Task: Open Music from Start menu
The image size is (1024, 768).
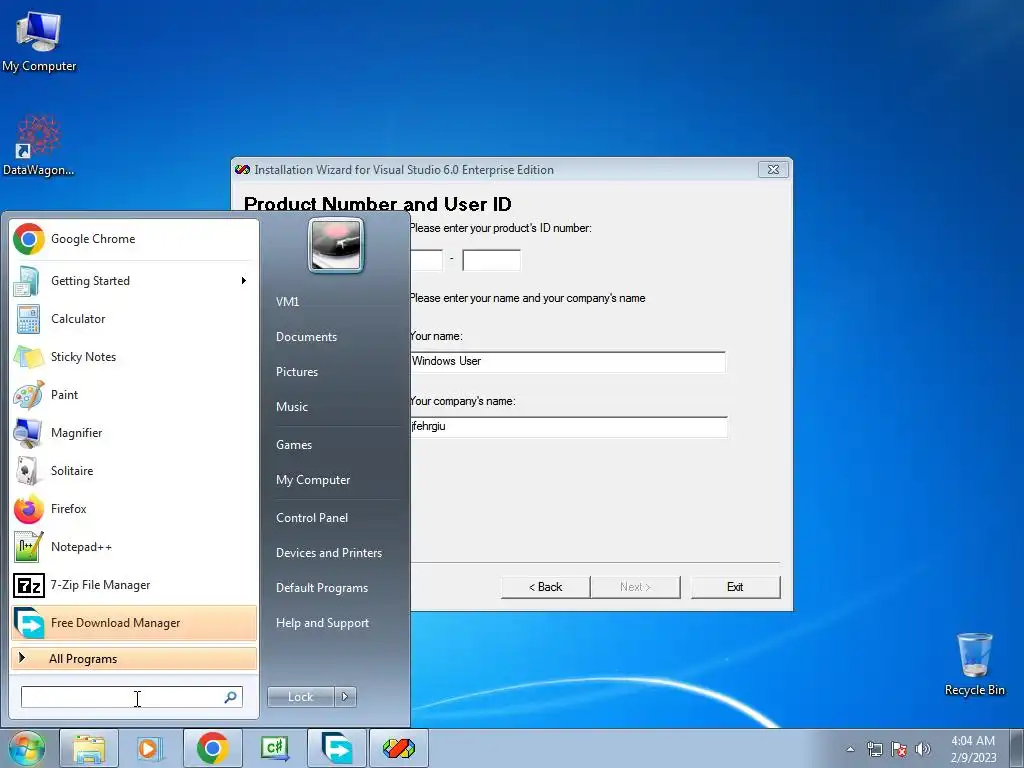Action: 291,407
